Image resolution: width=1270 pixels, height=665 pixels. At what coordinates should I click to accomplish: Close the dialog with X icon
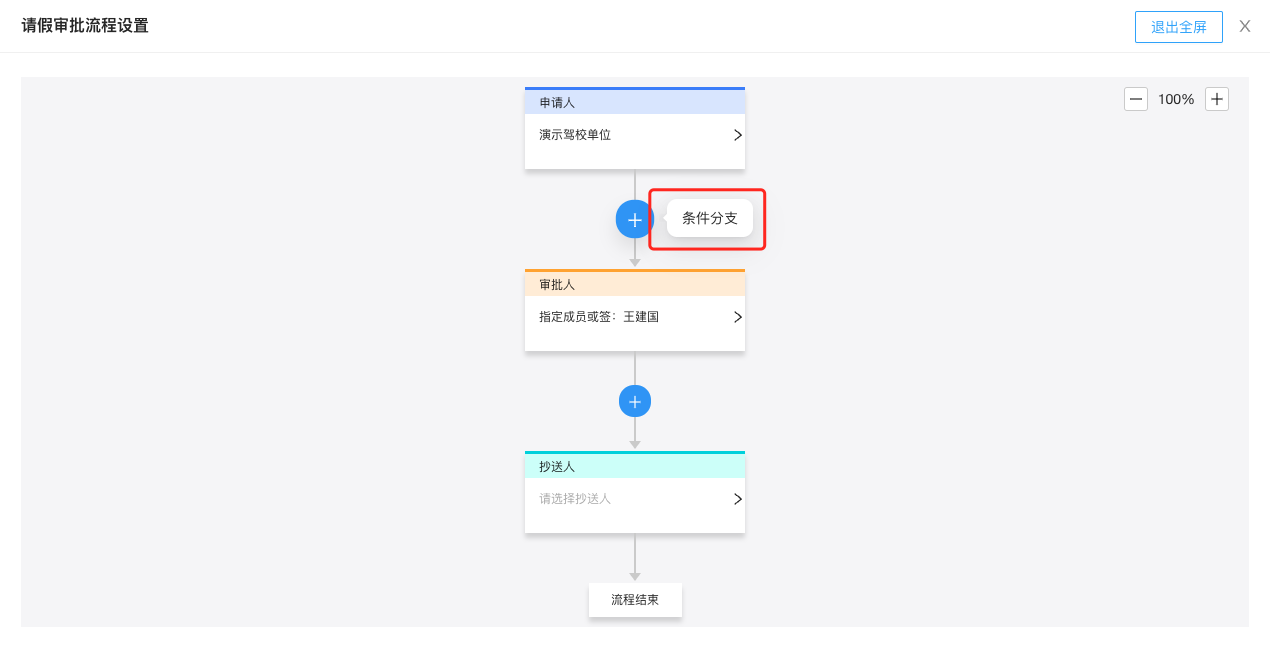coord(1245,27)
